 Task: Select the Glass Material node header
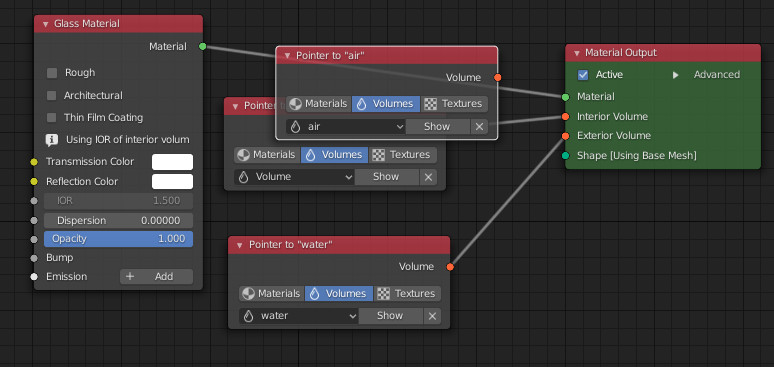118,24
